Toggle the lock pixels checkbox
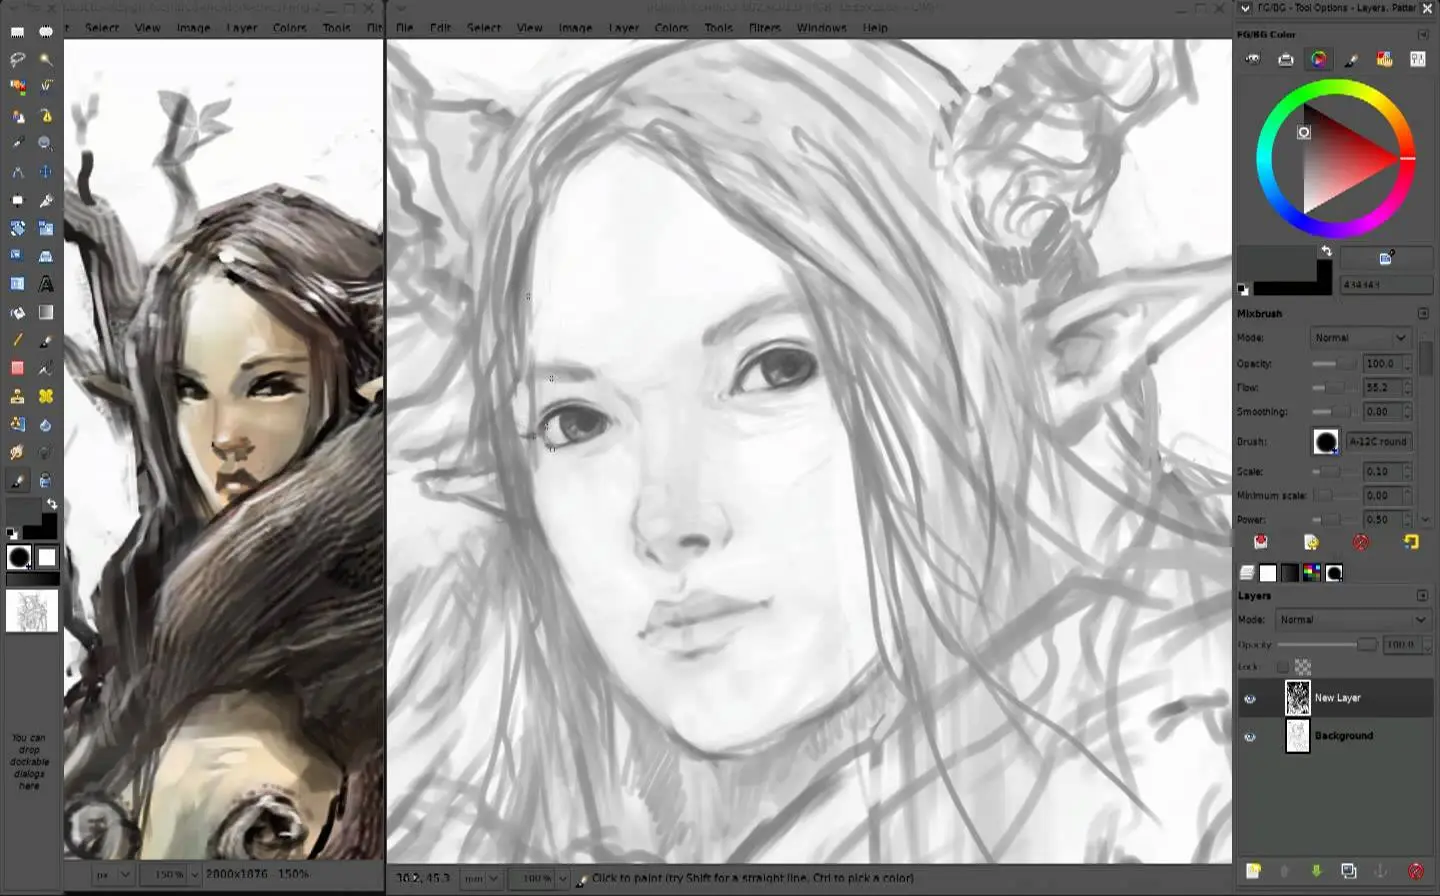Screen dimensions: 1440x896 coord(1283,667)
